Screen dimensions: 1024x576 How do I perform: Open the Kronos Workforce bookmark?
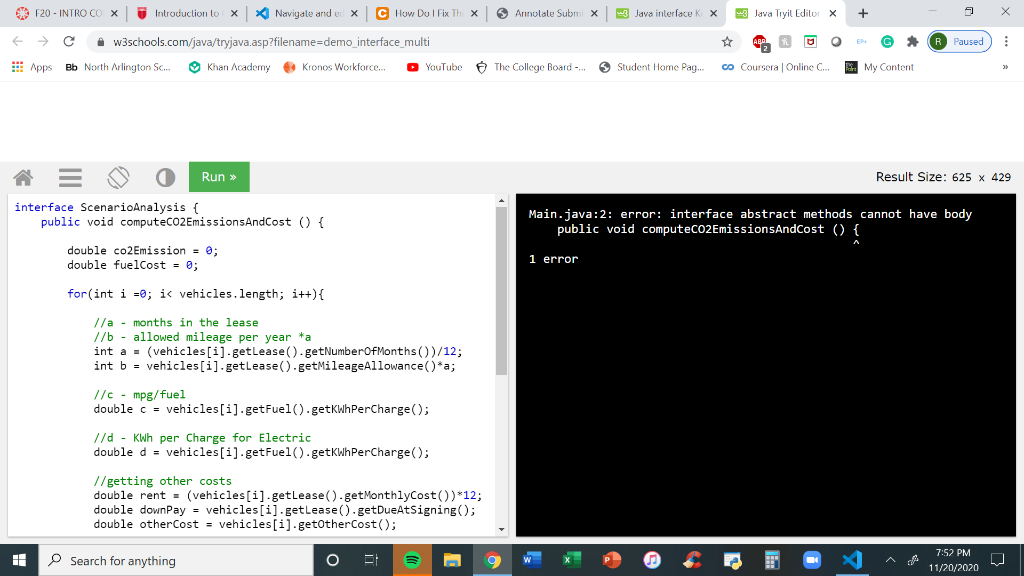pos(334,67)
